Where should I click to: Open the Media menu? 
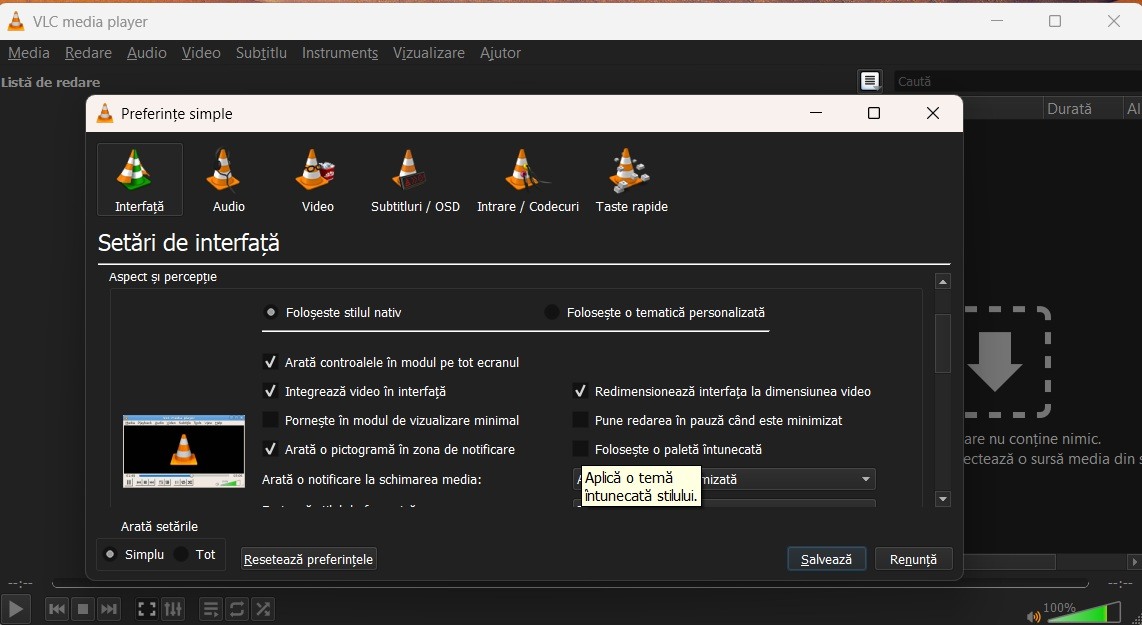pyautogui.click(x=28, y=52)
